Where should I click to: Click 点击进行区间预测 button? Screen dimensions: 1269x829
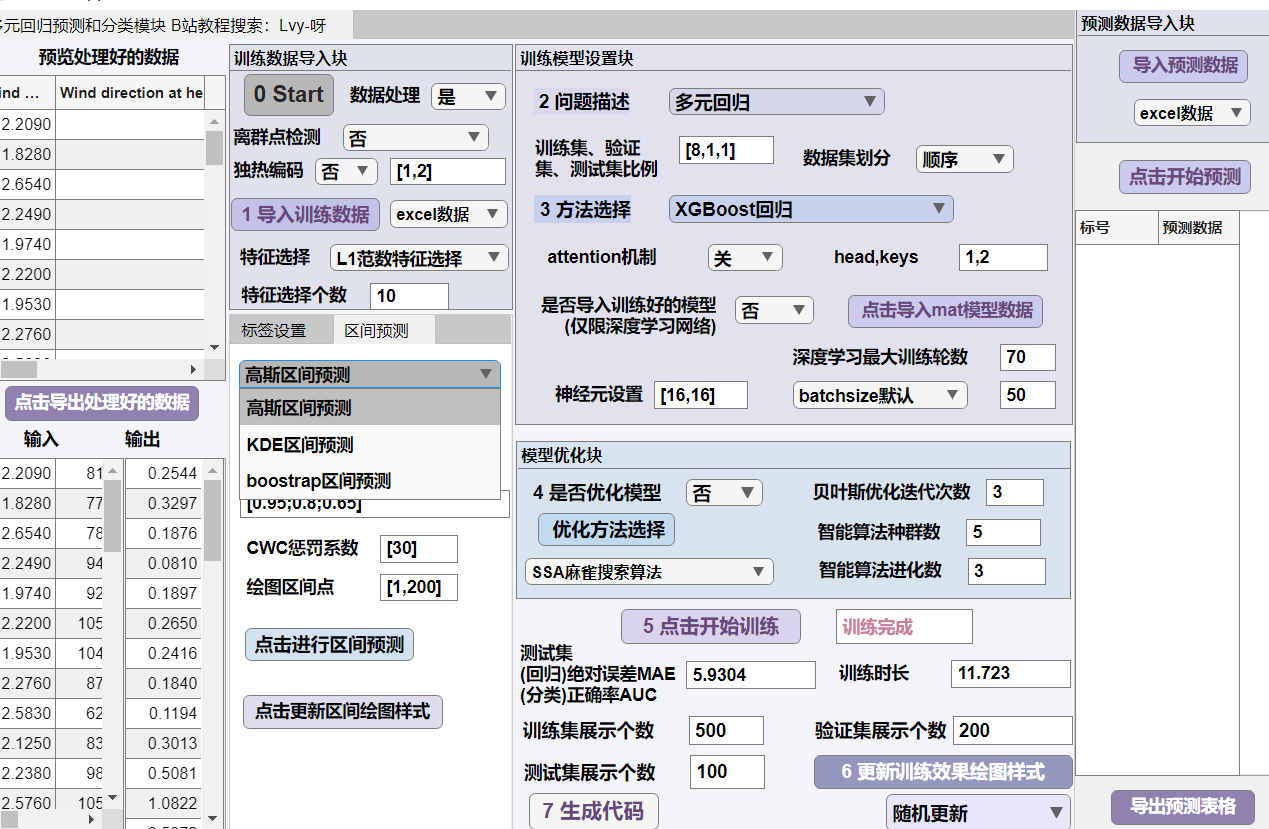click(x=329, y=645)
